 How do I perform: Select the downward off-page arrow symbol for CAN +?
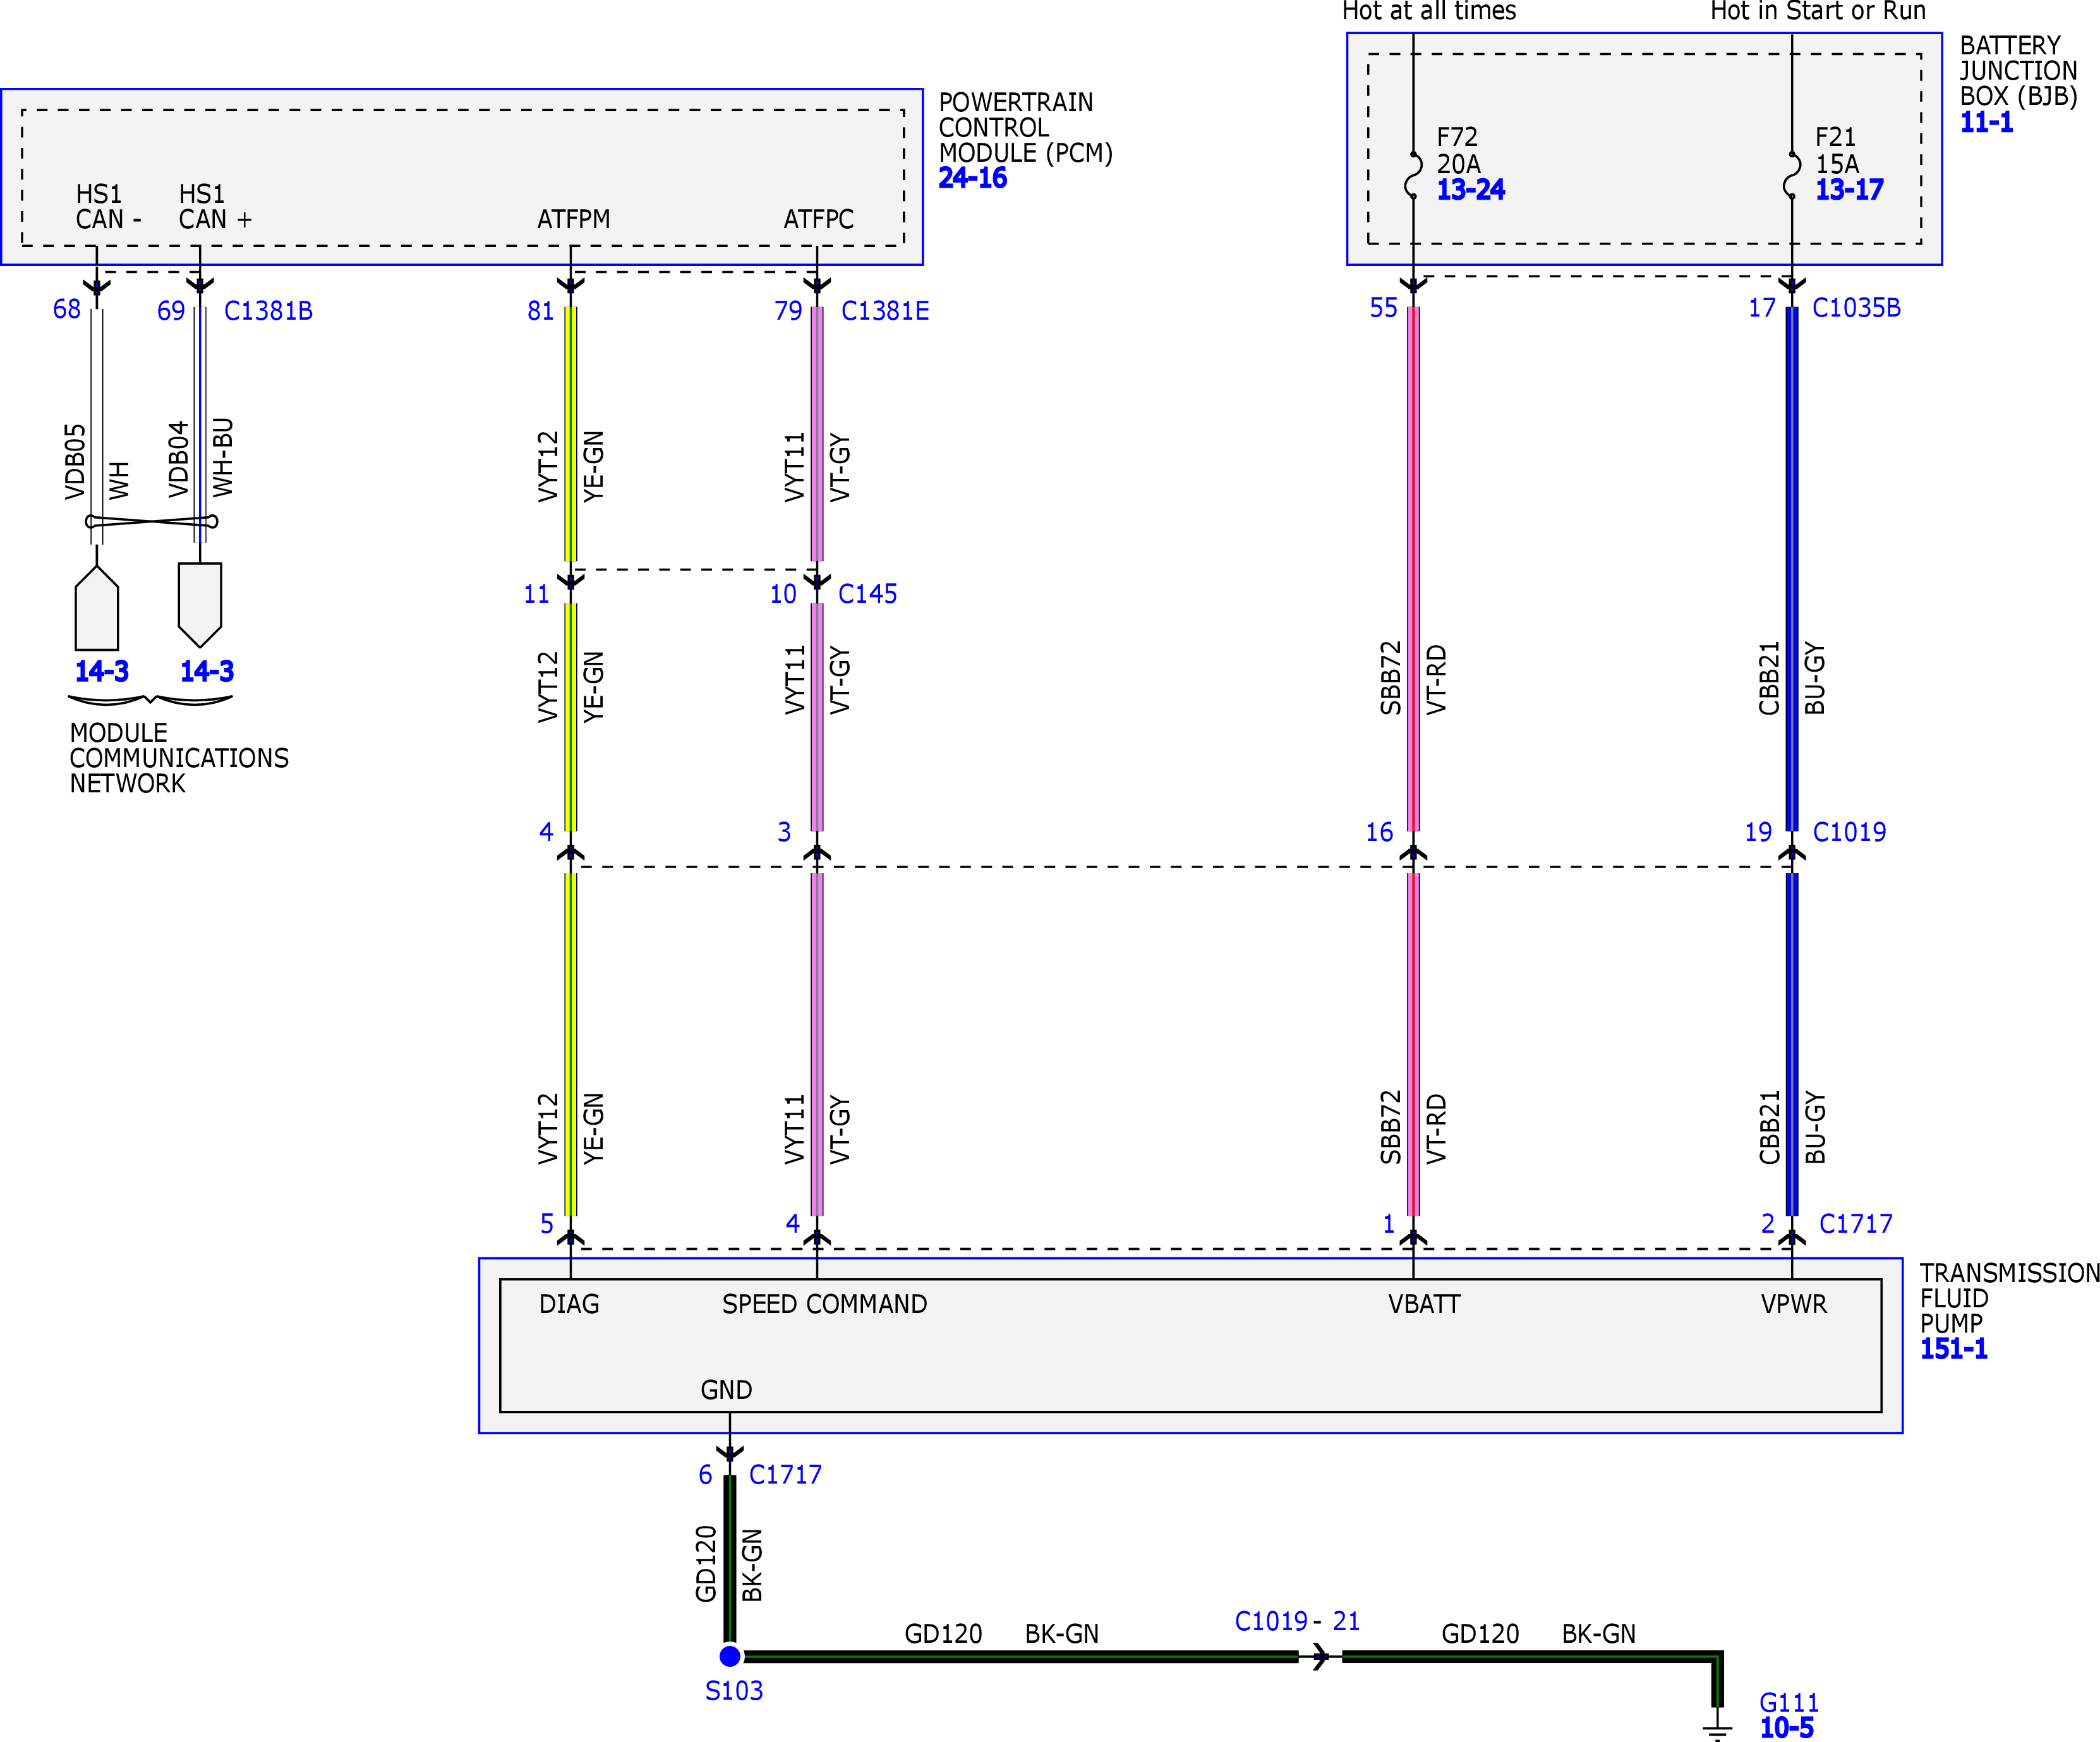[200, 605]
